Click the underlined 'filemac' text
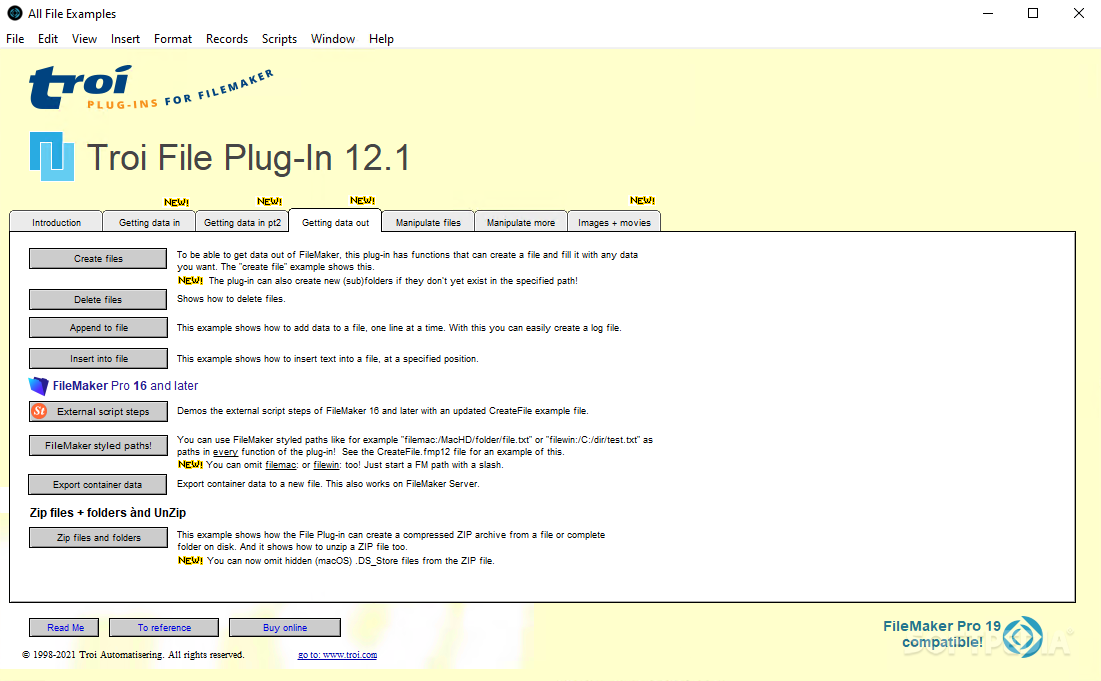This screenshot has width=1101, height=681. click(280, 465)
